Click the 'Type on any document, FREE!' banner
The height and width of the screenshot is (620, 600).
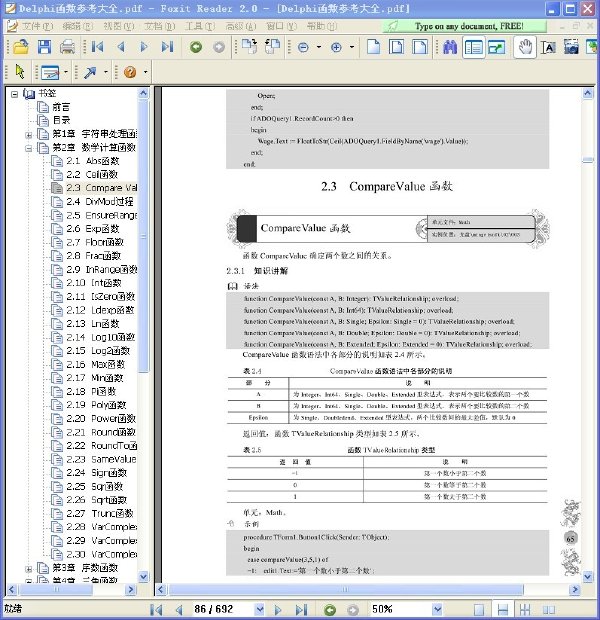(x=465, y=26)
